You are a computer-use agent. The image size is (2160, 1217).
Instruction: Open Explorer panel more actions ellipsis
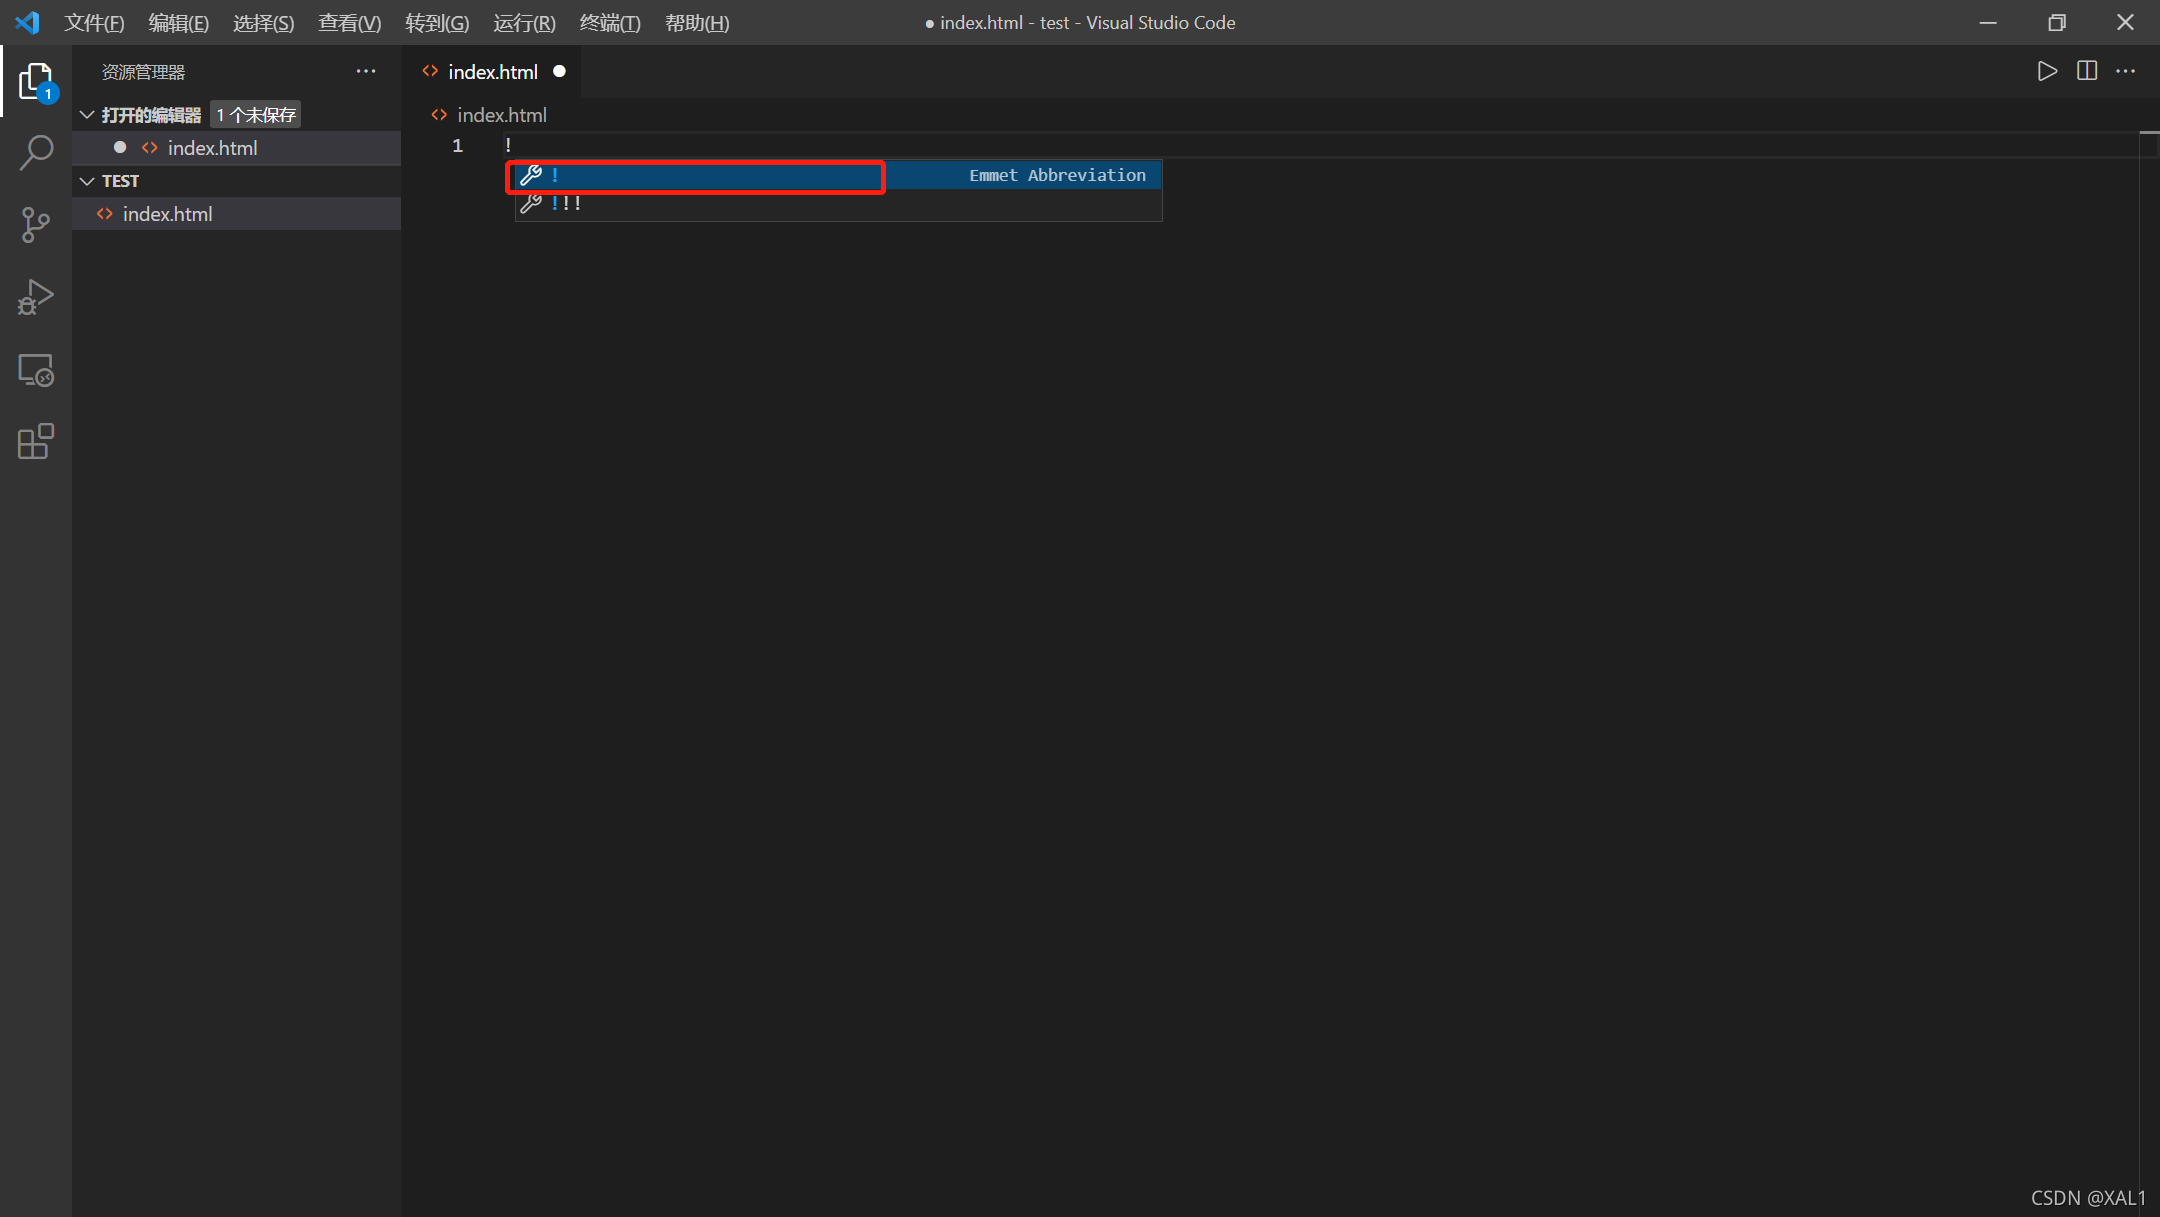366,71
